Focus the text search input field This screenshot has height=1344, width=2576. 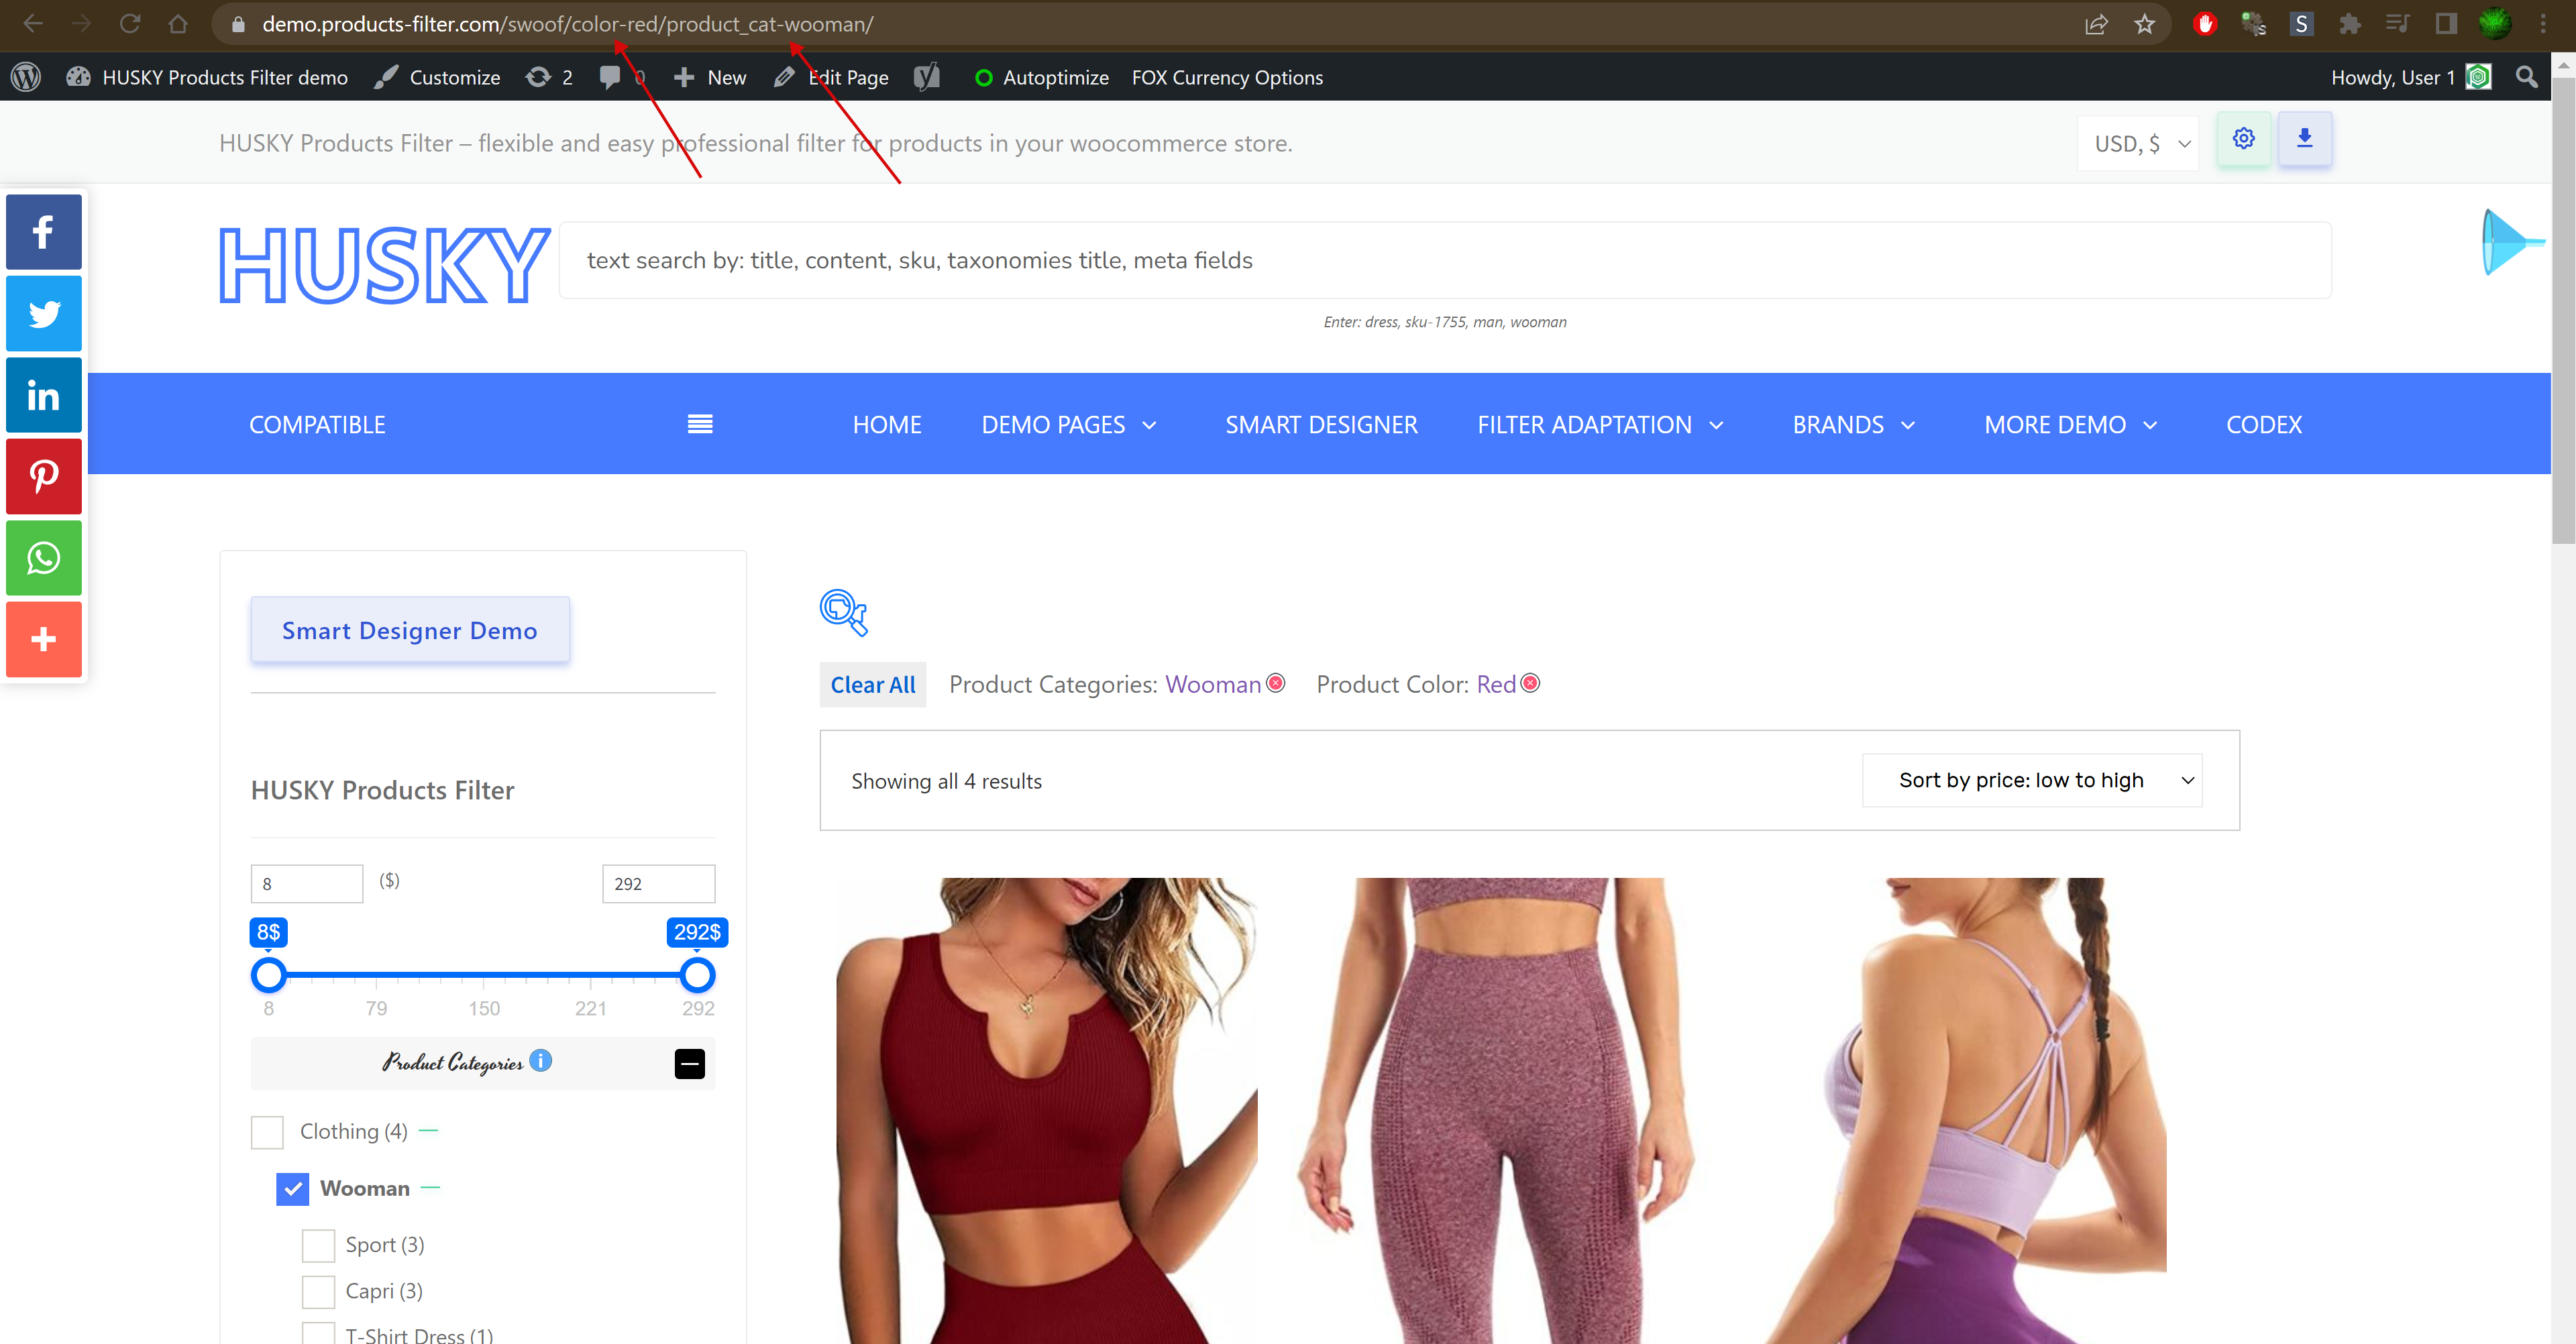point(1445,260)
